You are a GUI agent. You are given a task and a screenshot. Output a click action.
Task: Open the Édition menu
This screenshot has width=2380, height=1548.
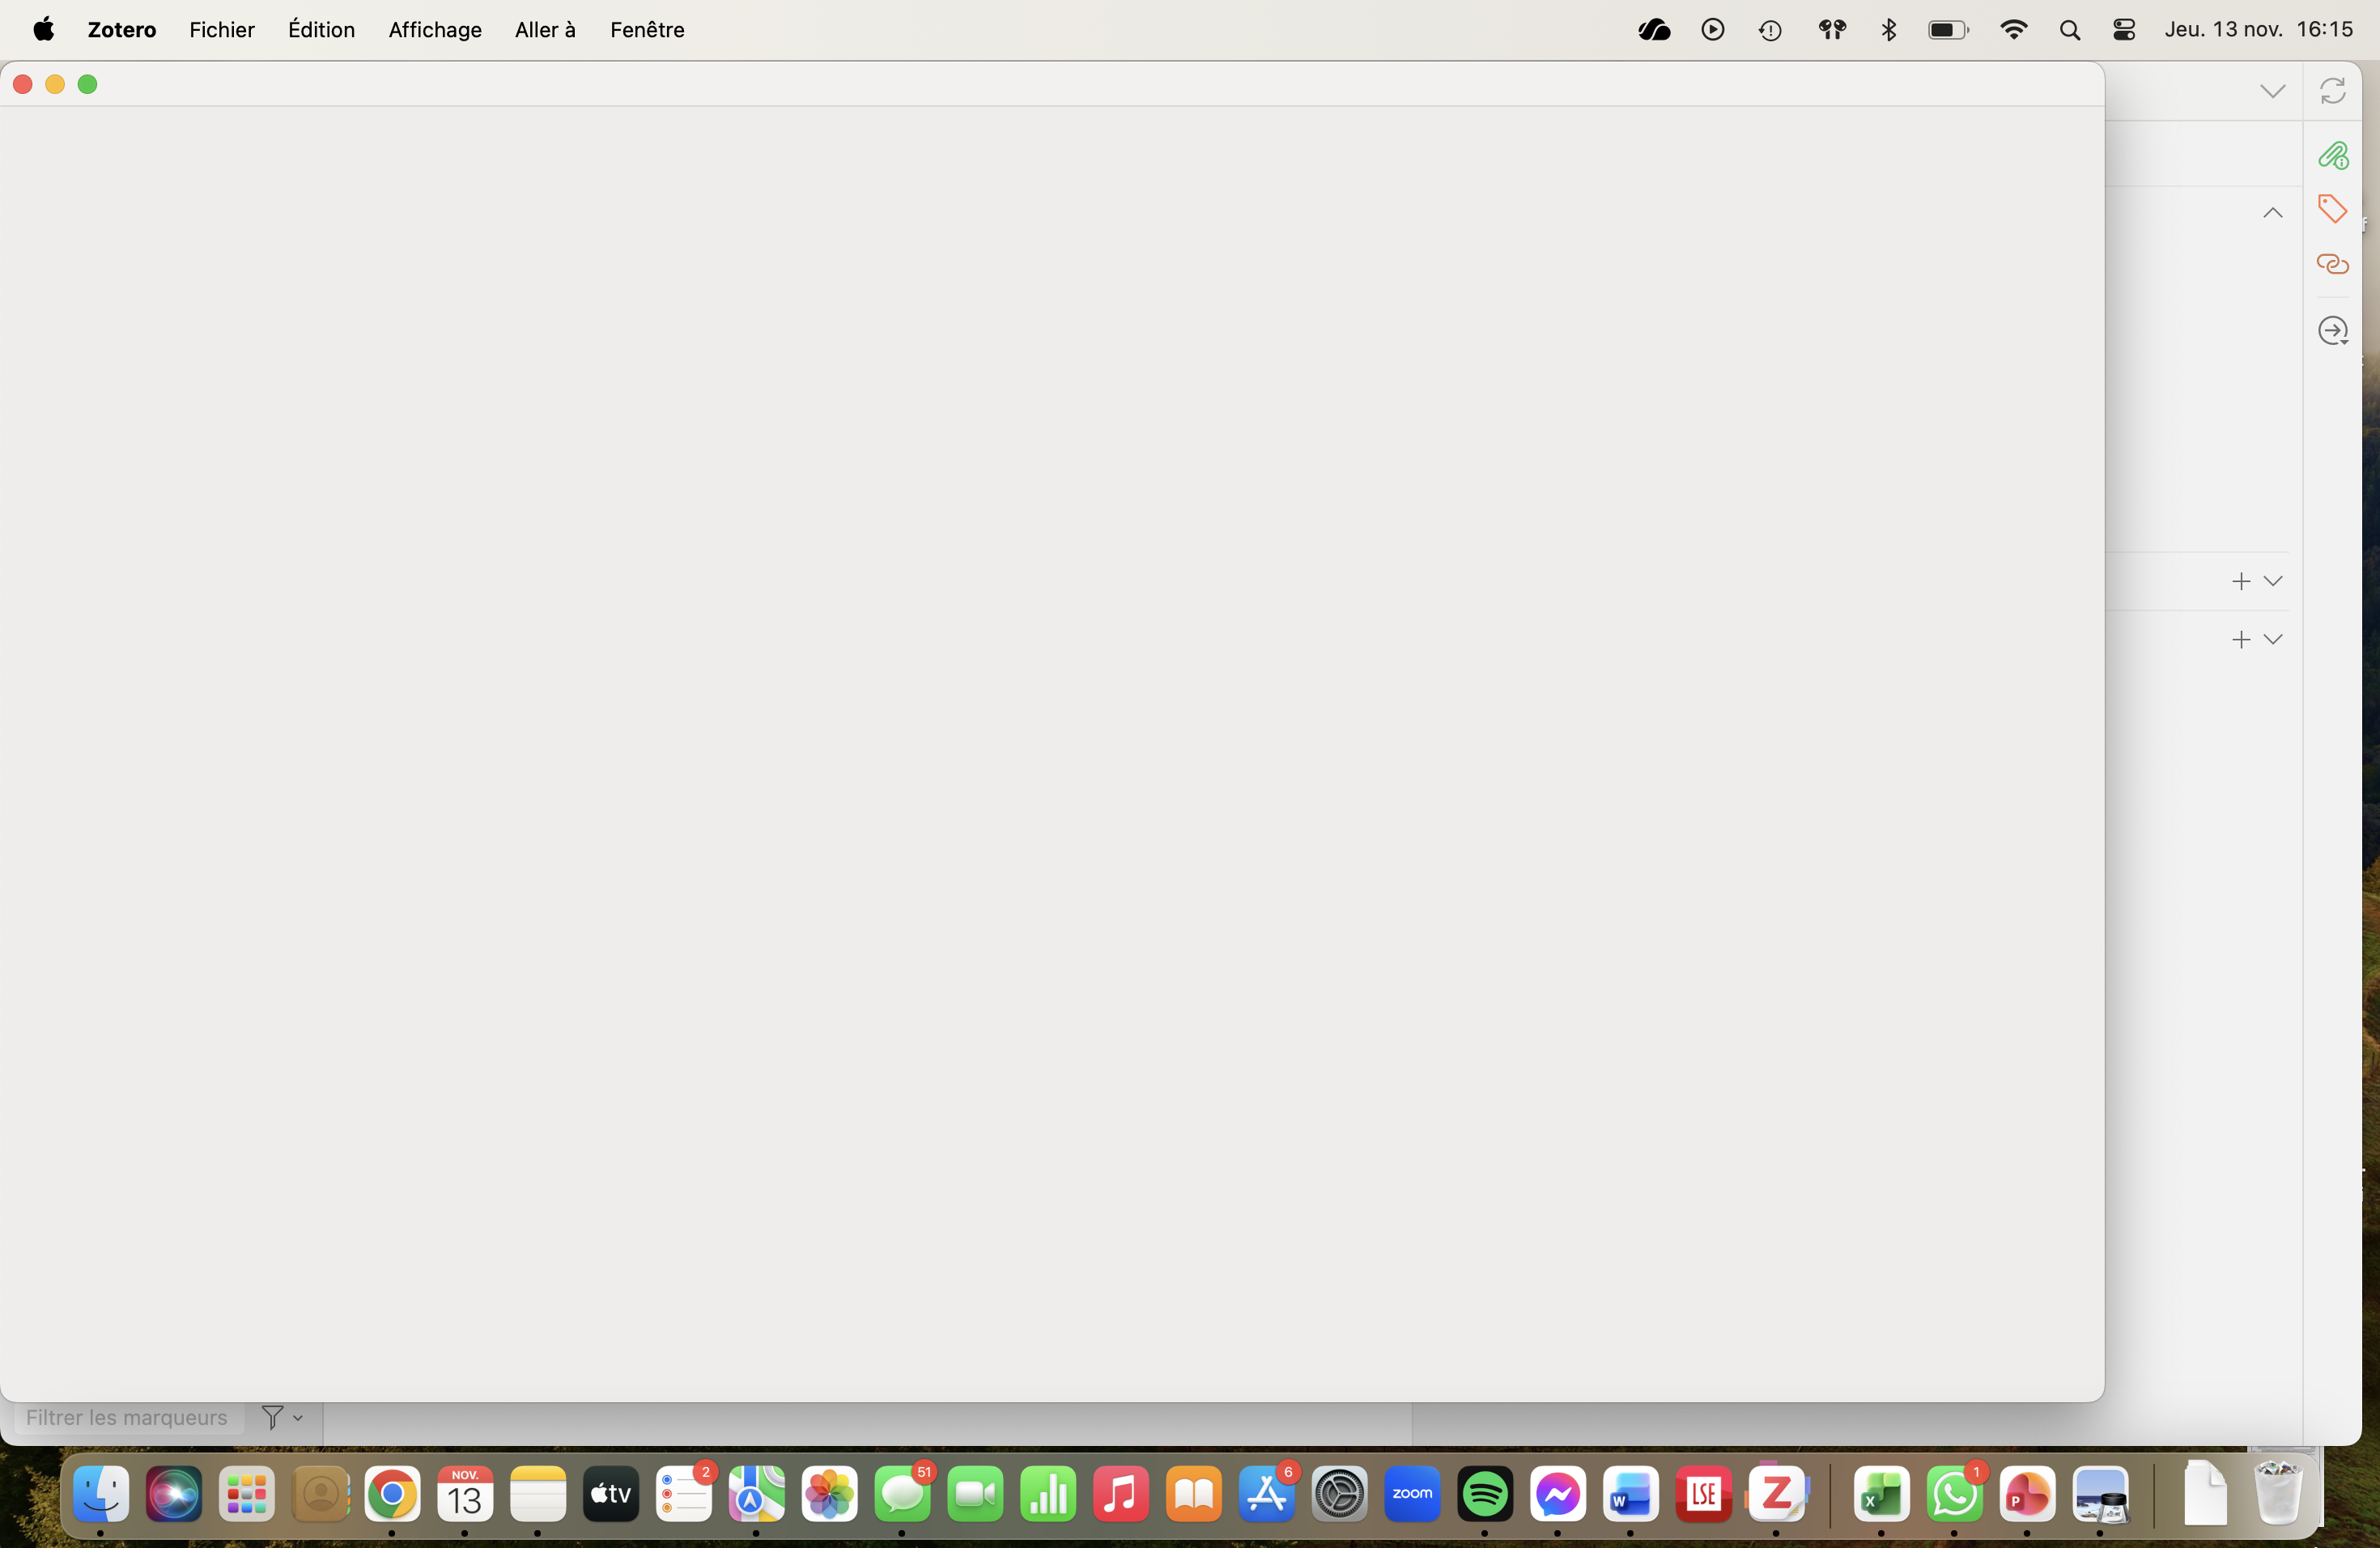pos(321,30)
